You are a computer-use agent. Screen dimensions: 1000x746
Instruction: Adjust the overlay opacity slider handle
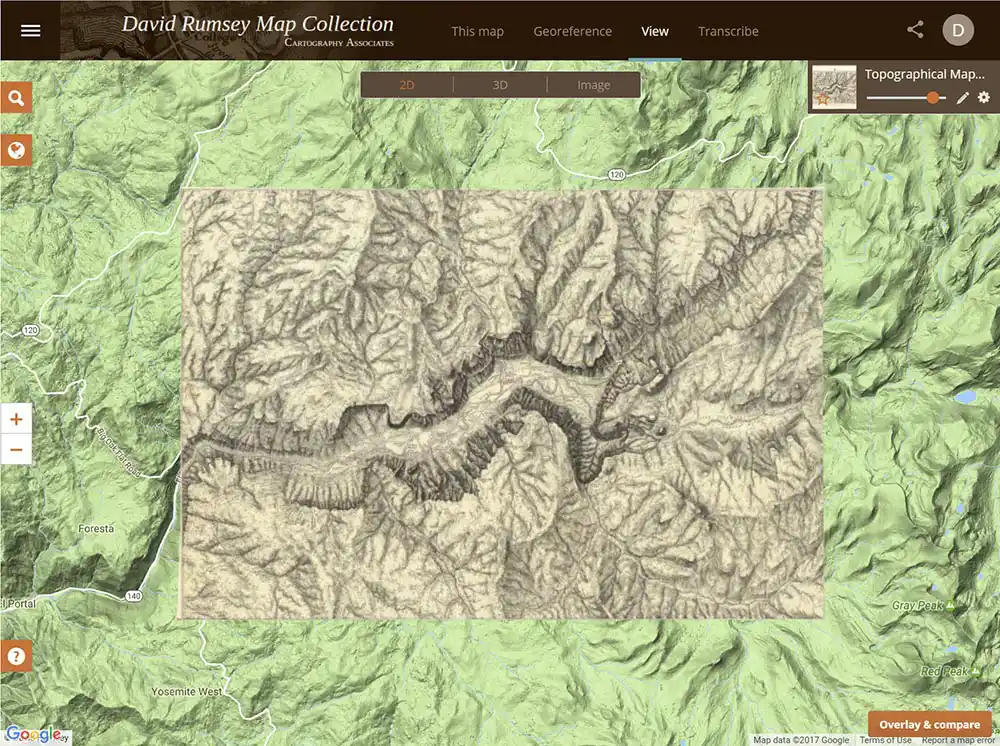click(932, 98)
